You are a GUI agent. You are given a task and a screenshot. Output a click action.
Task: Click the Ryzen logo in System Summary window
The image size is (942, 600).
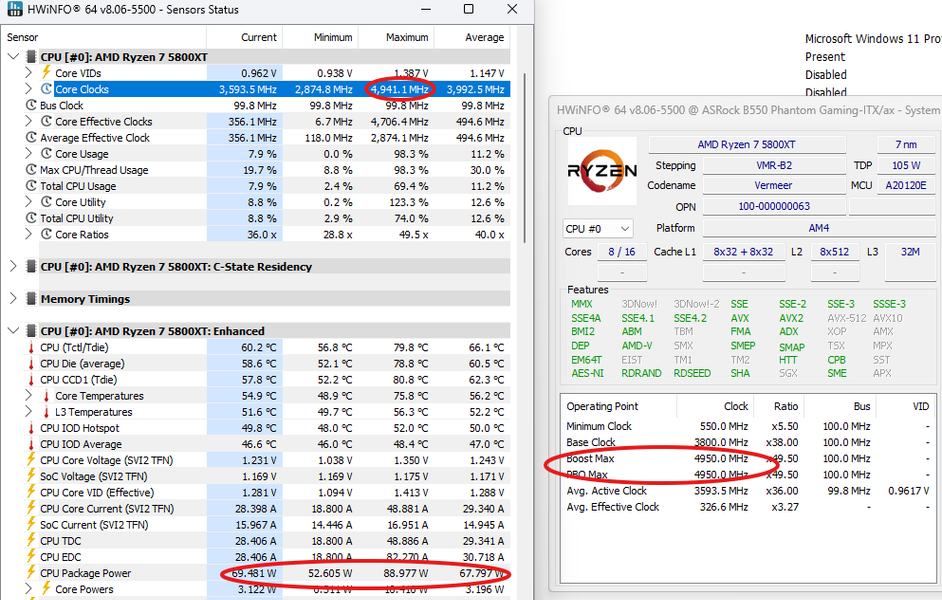pos(602,171)
